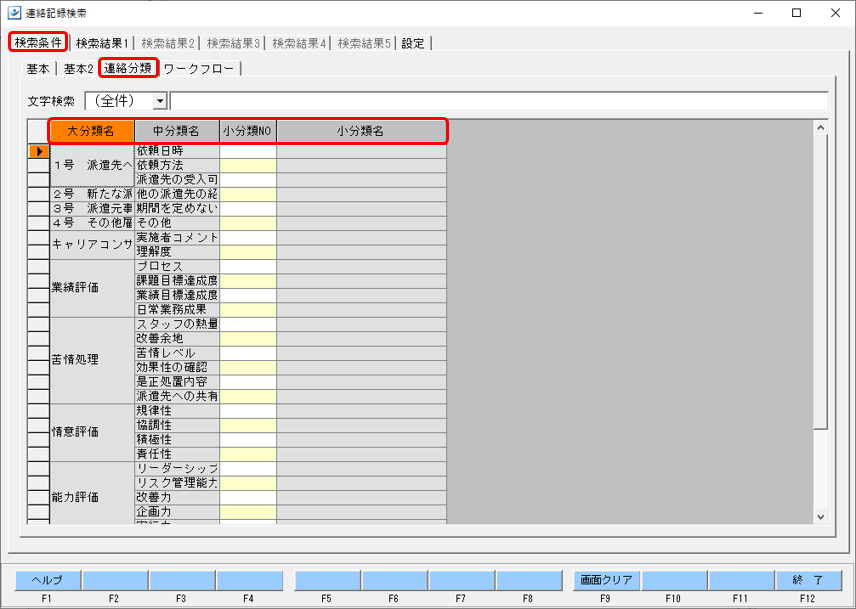Click 小分類NO cell in 理解度 row

point(248,252)
